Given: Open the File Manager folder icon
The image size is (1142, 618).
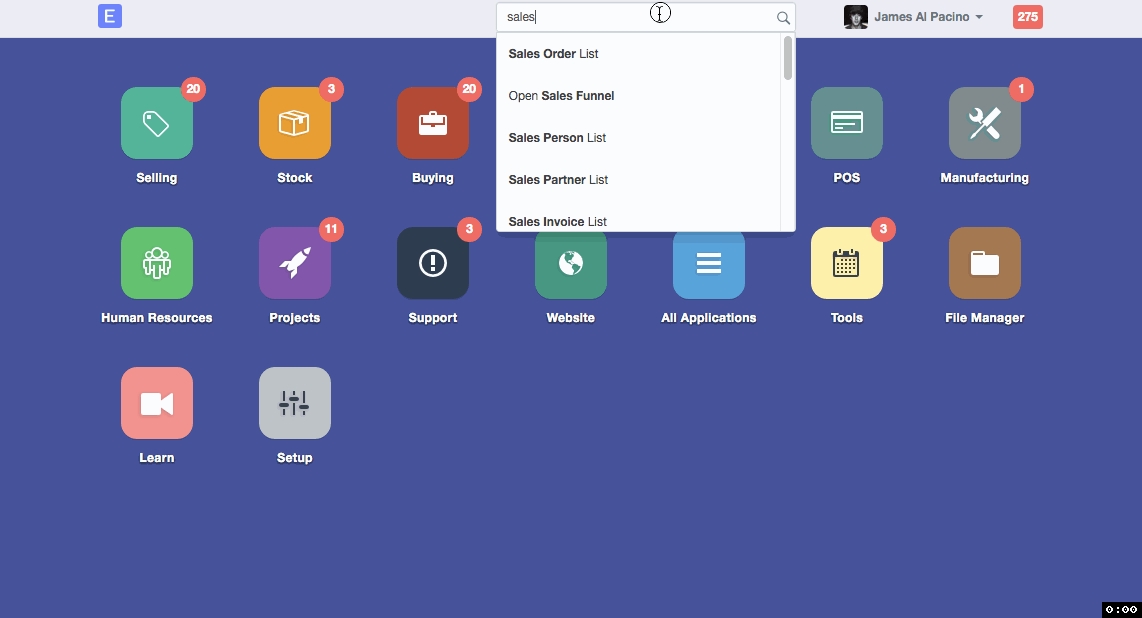Looking at the screenshot, I should point(985,263).
